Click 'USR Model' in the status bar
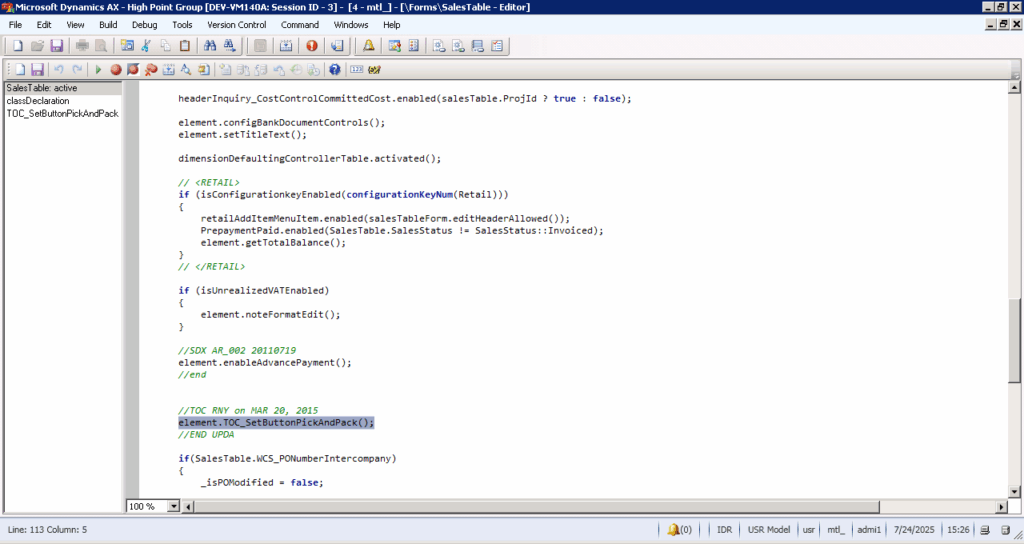This screenshot has height=544, width=1024. point(769,530)
